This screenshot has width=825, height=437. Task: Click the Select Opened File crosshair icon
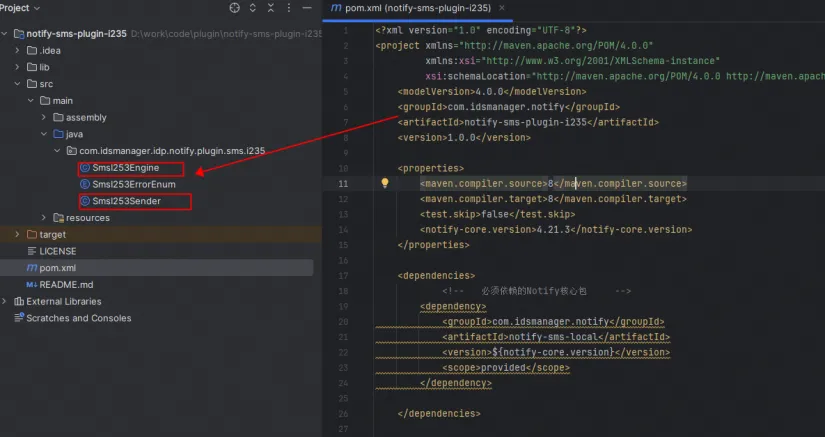235,8
